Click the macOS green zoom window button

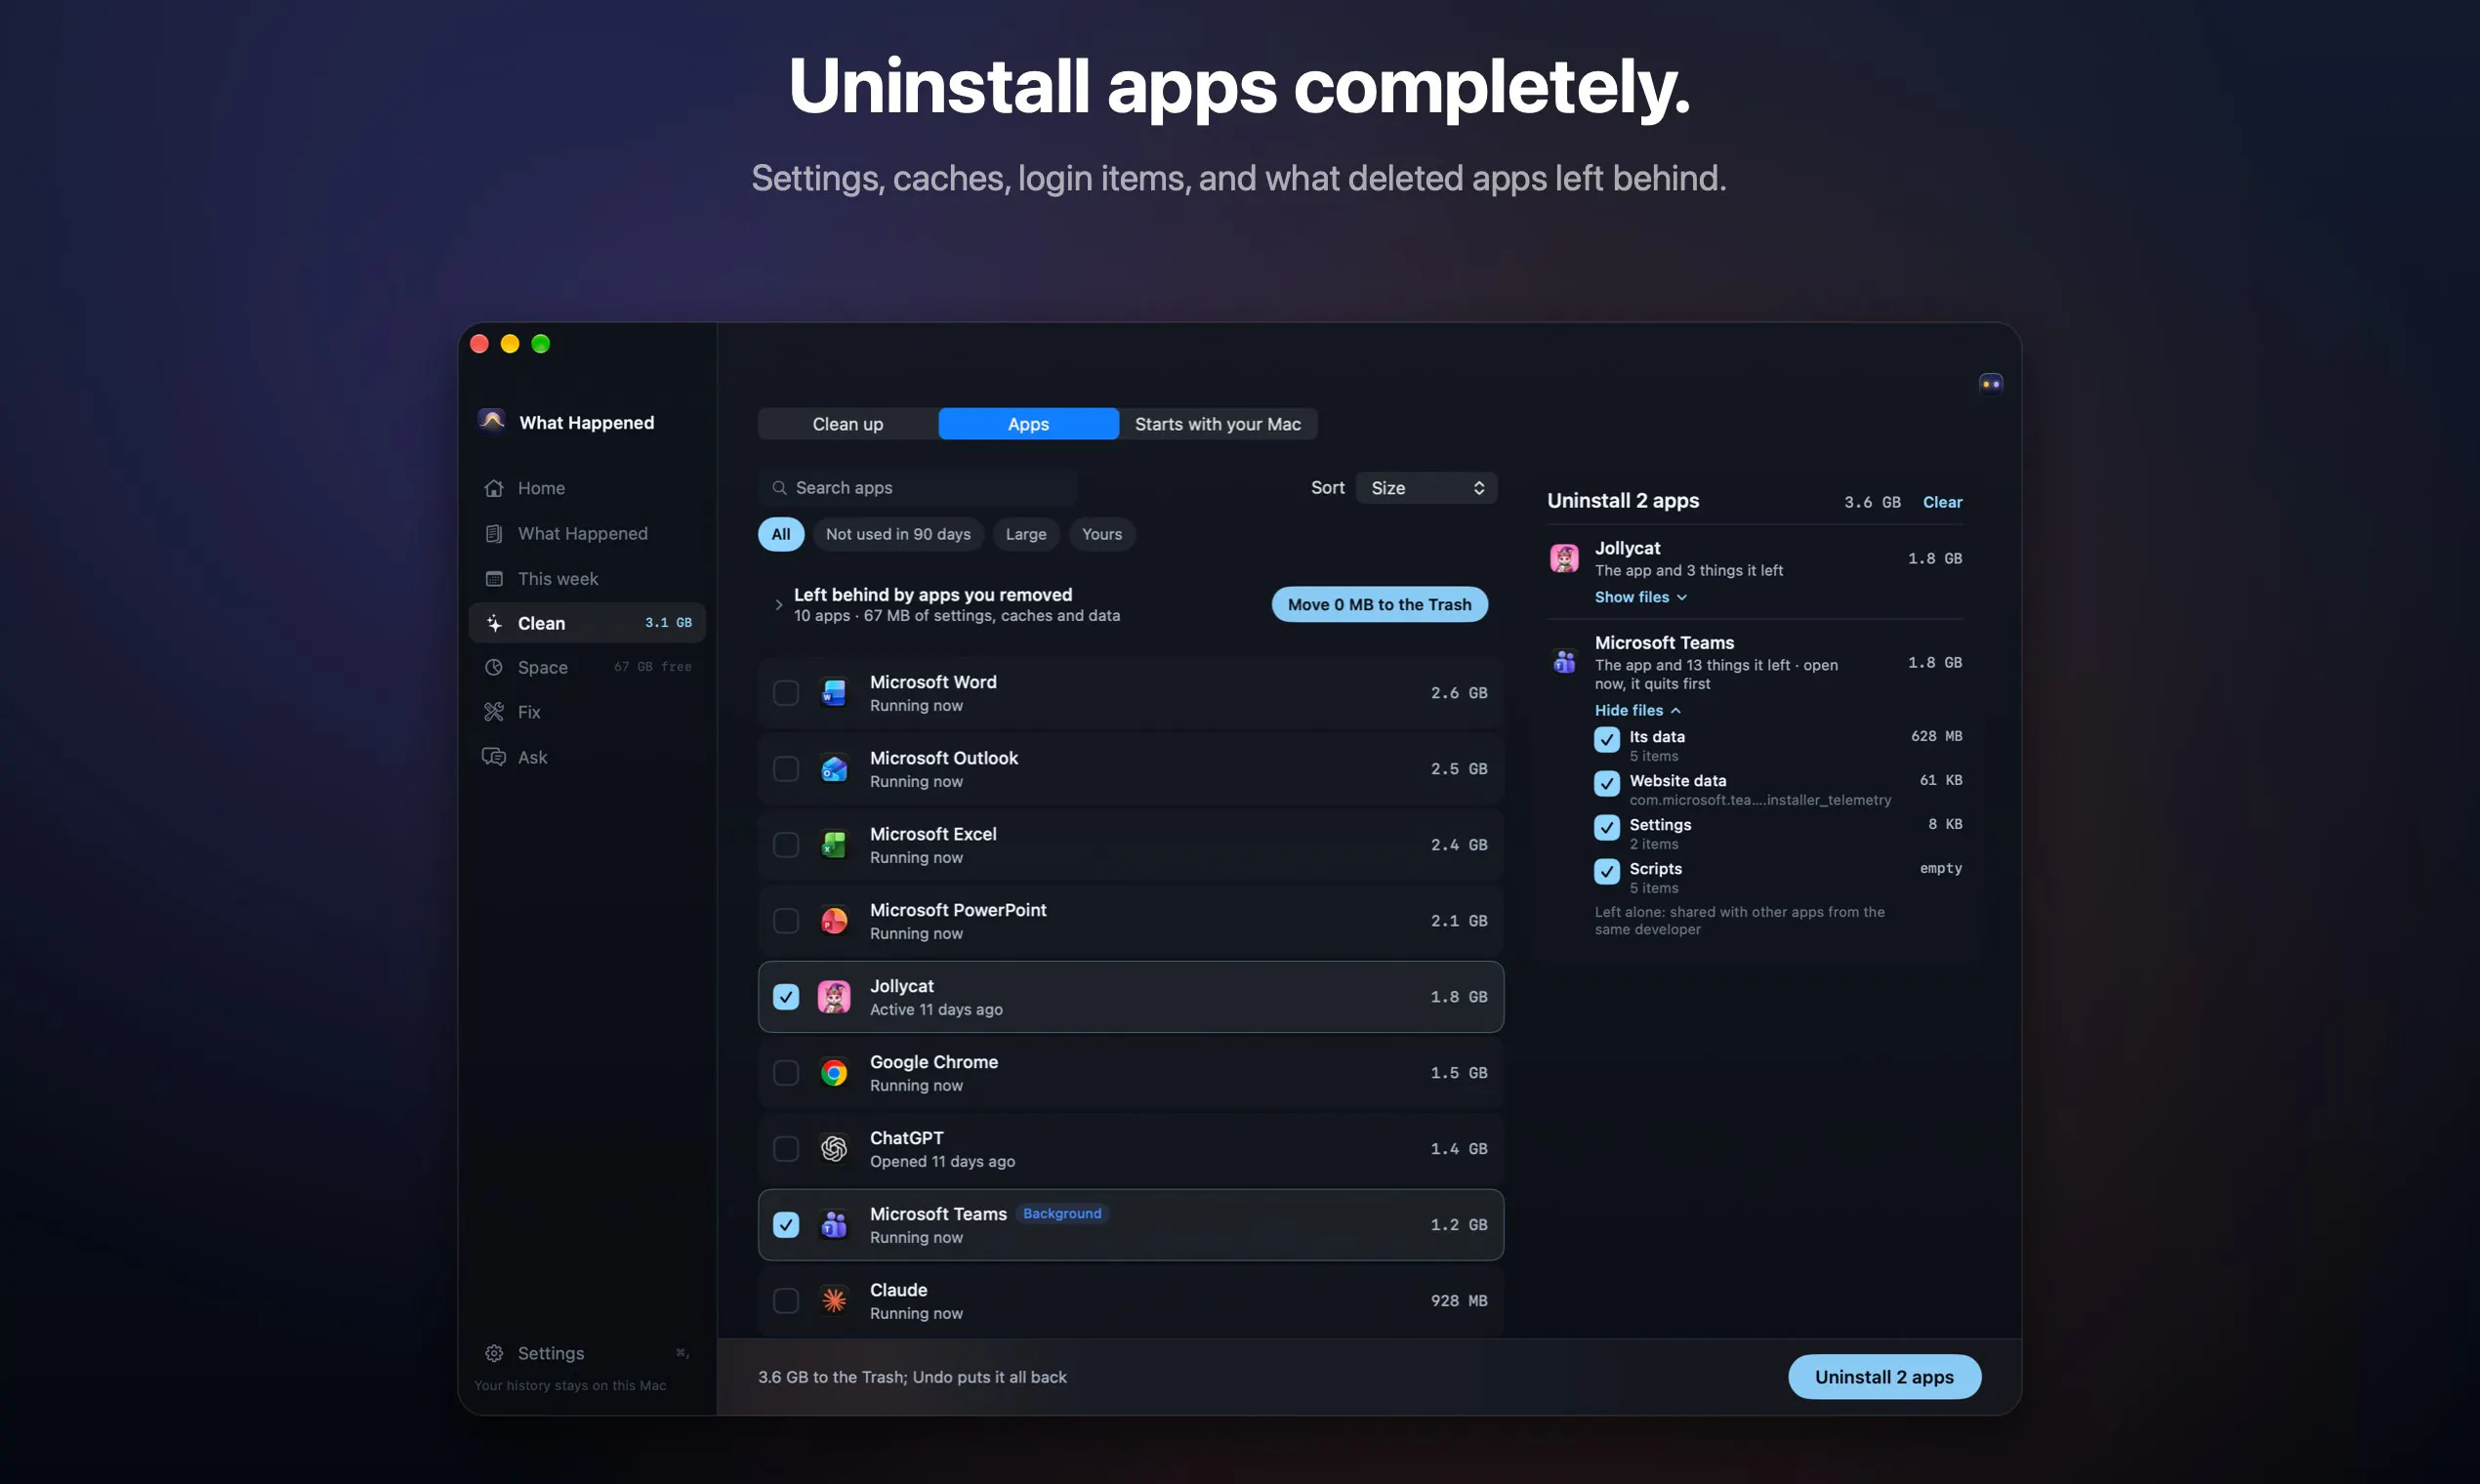coord(540,344)
